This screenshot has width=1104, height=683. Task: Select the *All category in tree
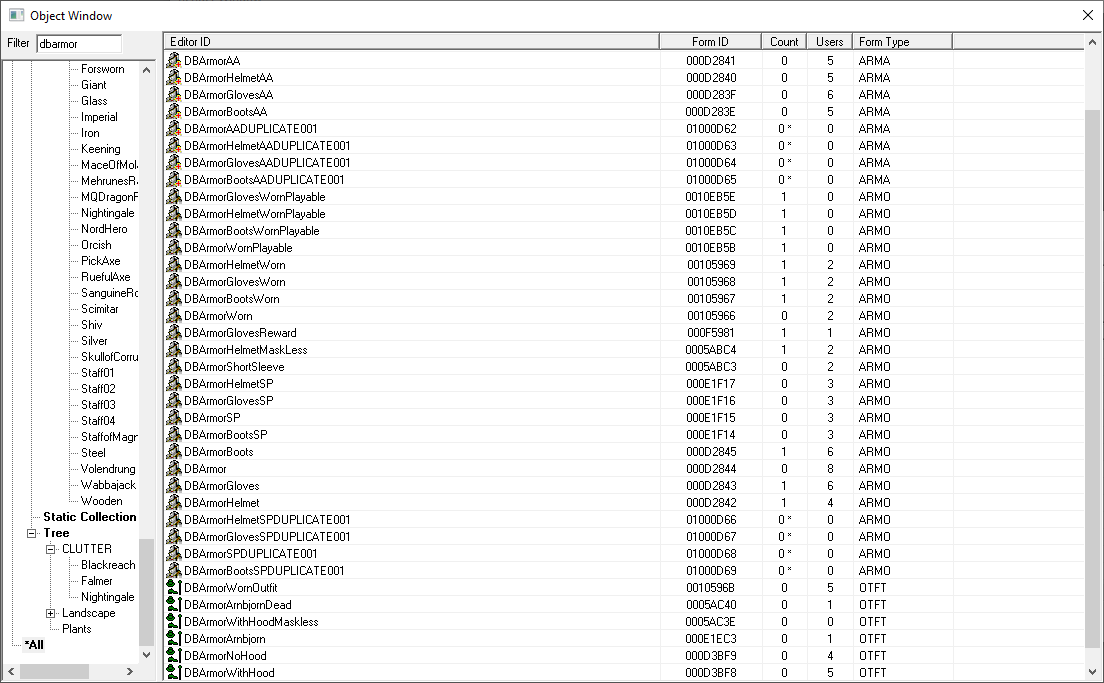tap(33, 645)
